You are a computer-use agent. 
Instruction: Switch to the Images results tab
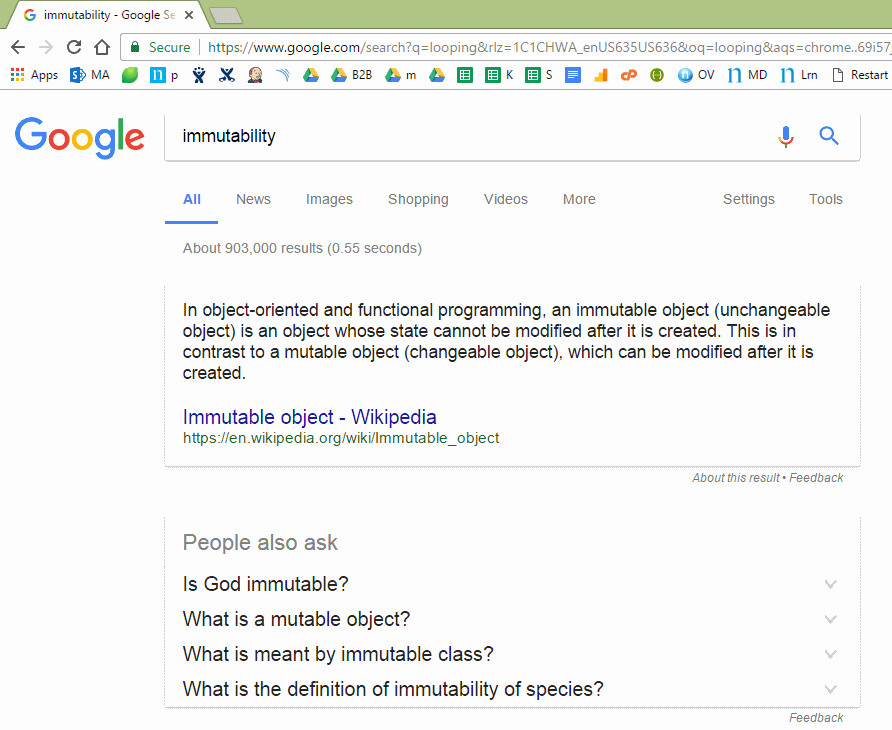329,199
